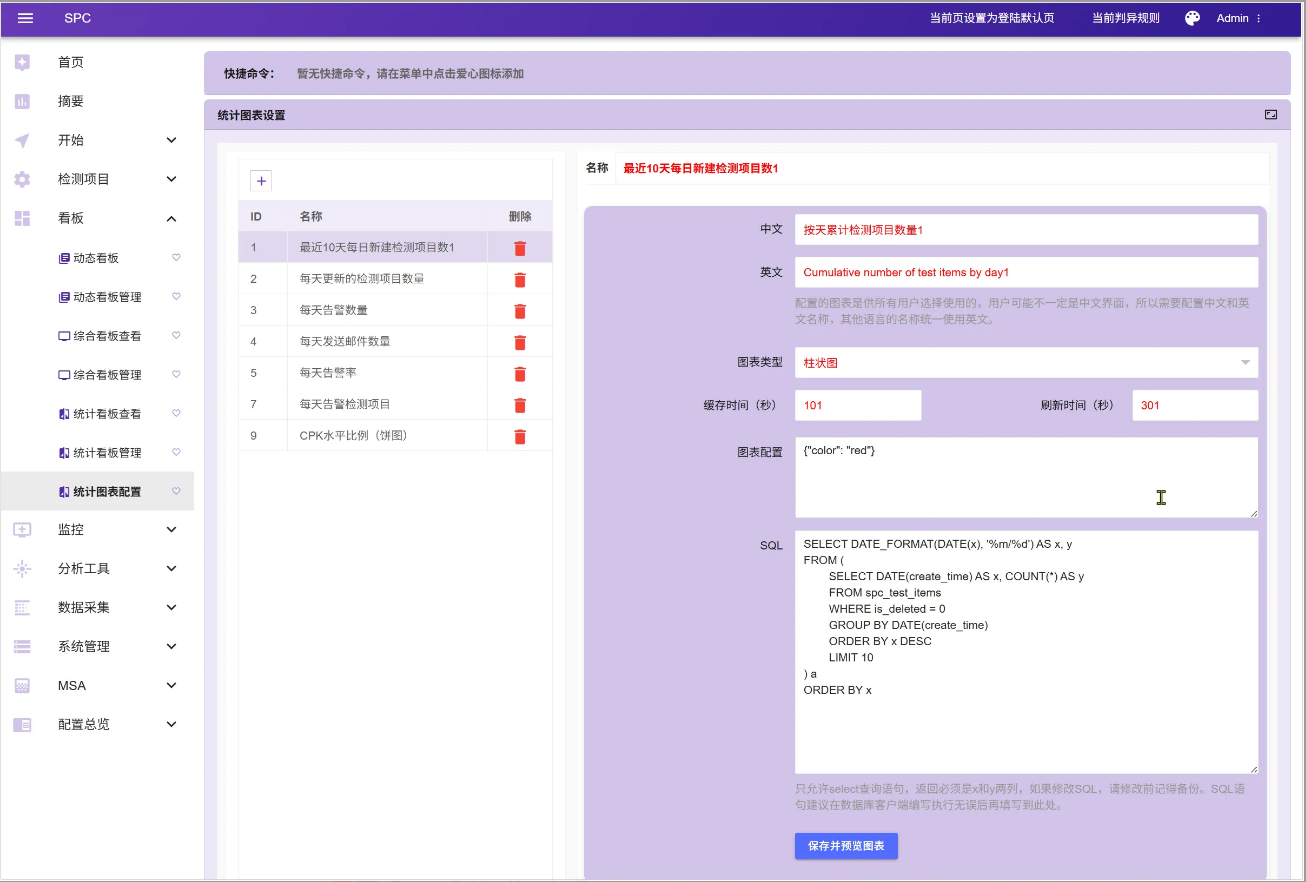Toggle favorite heart next to 统计图表配置
Screen dimensions: 1306x882
176,492
